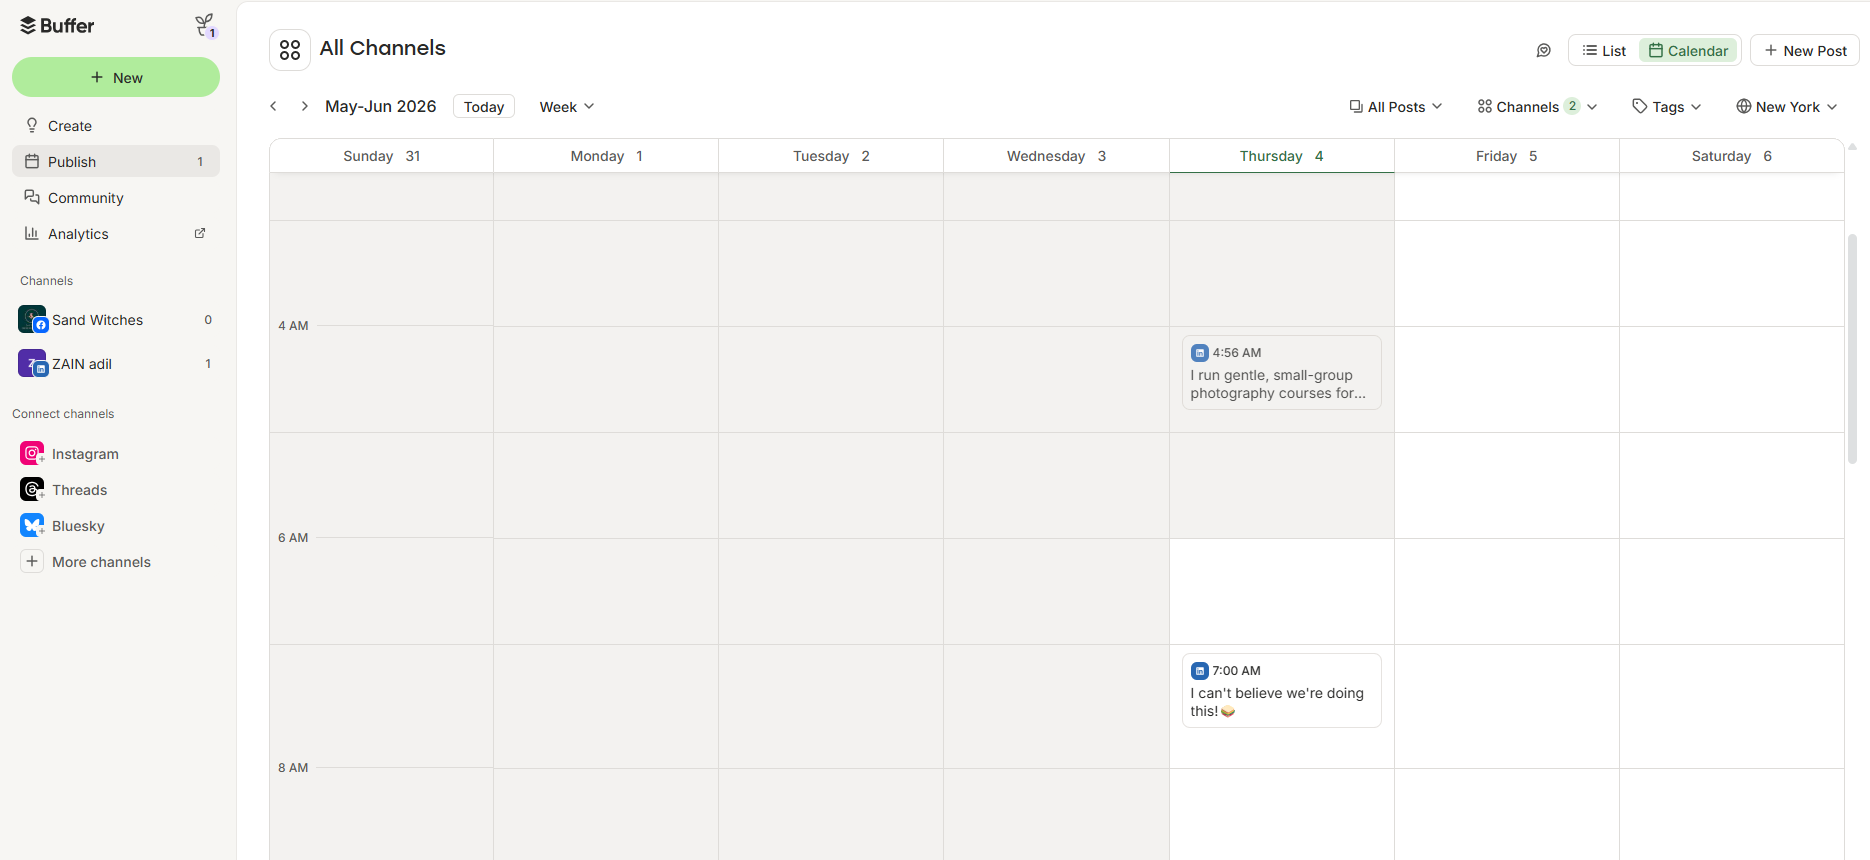Click the Analytics bar chart icon
The height and width of the screenshot is (860, 1870).
tap(32, 233)
